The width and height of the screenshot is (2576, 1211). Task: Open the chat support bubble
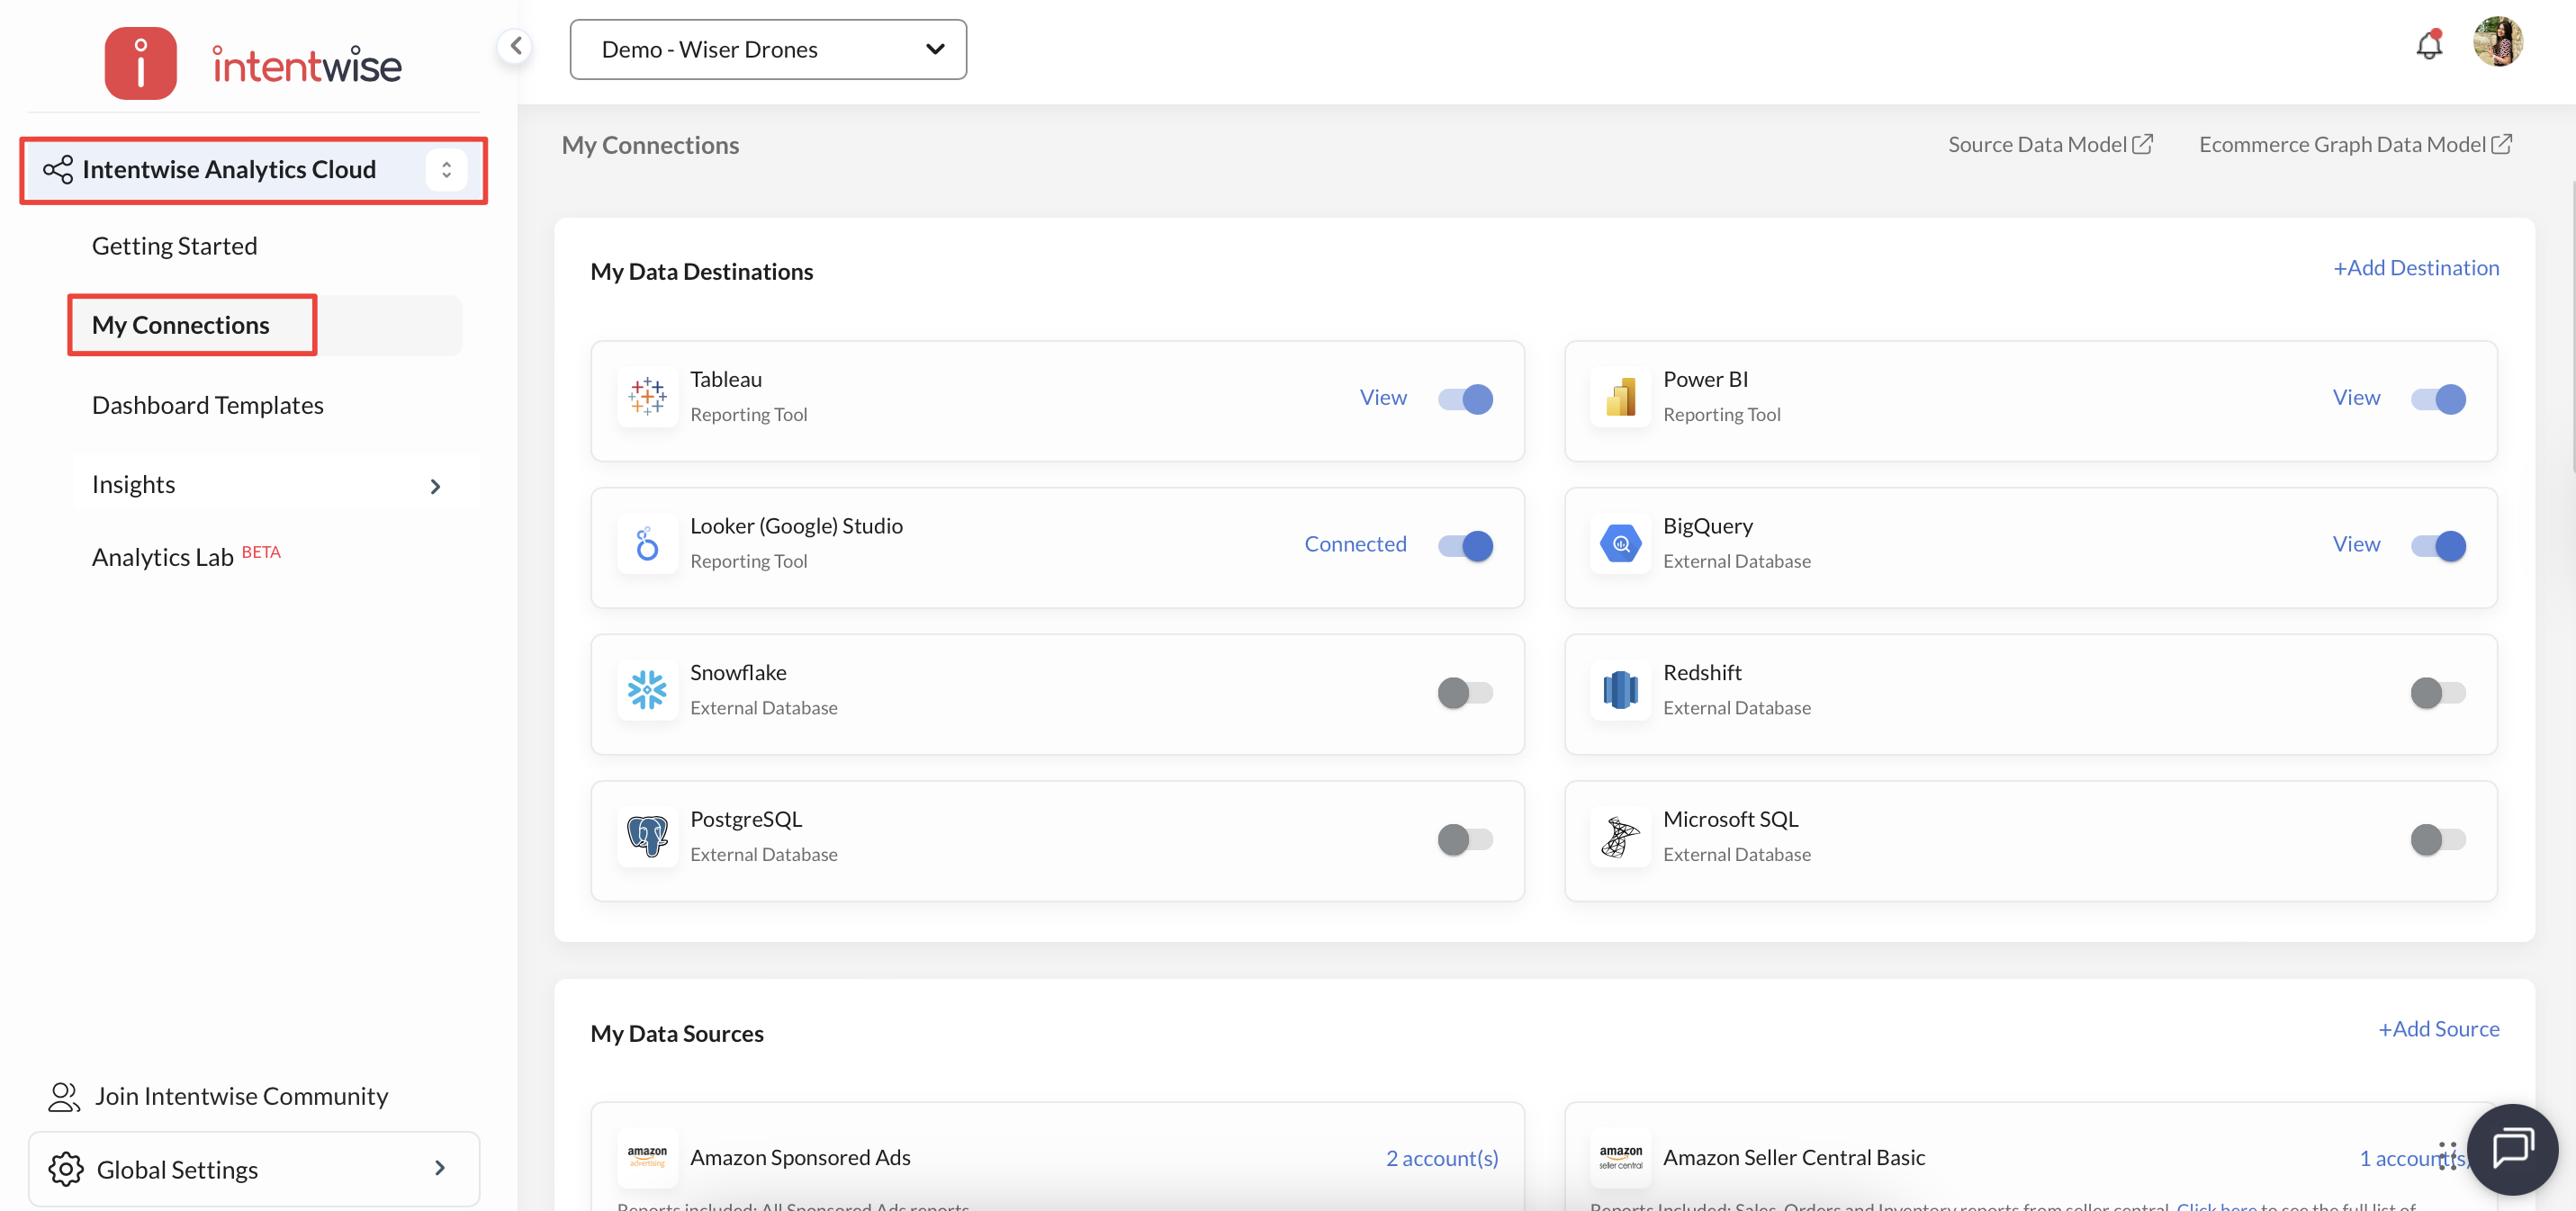coord(2511,1148)
